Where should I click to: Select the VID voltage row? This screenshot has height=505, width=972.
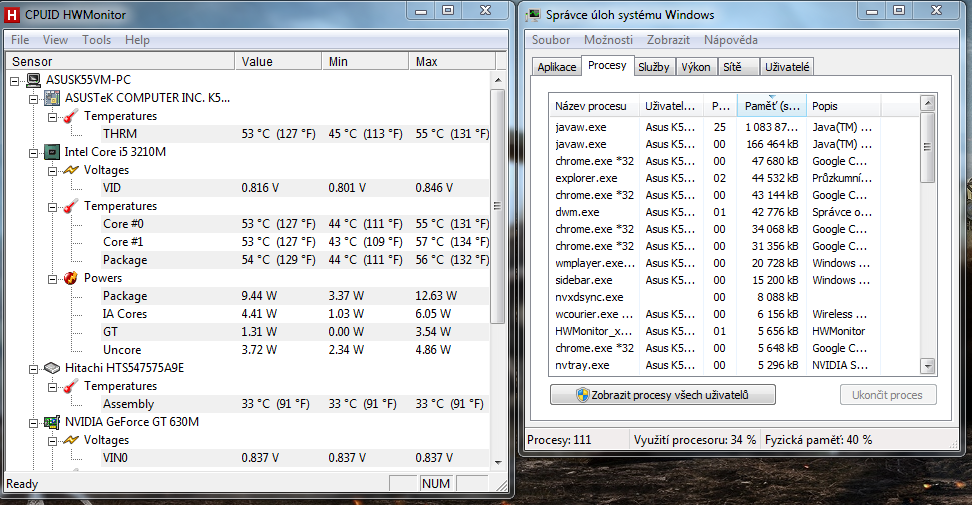(x=296, y=188)
